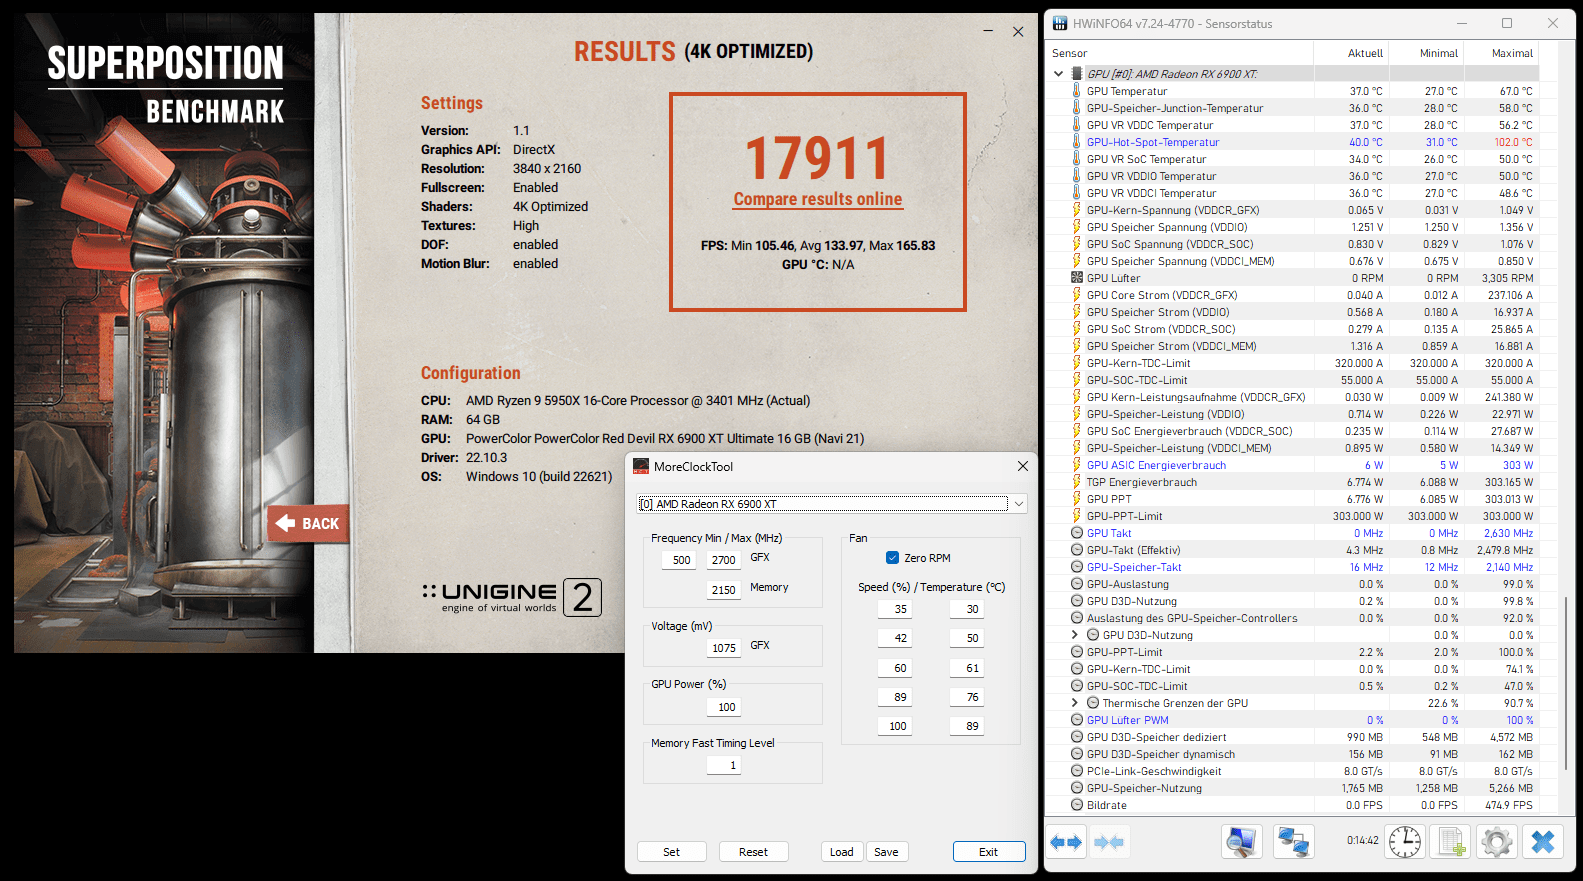This screenshot has width=1583, height=881.
Task: Click GPU Power percent field 100
Action: (724, 707)
